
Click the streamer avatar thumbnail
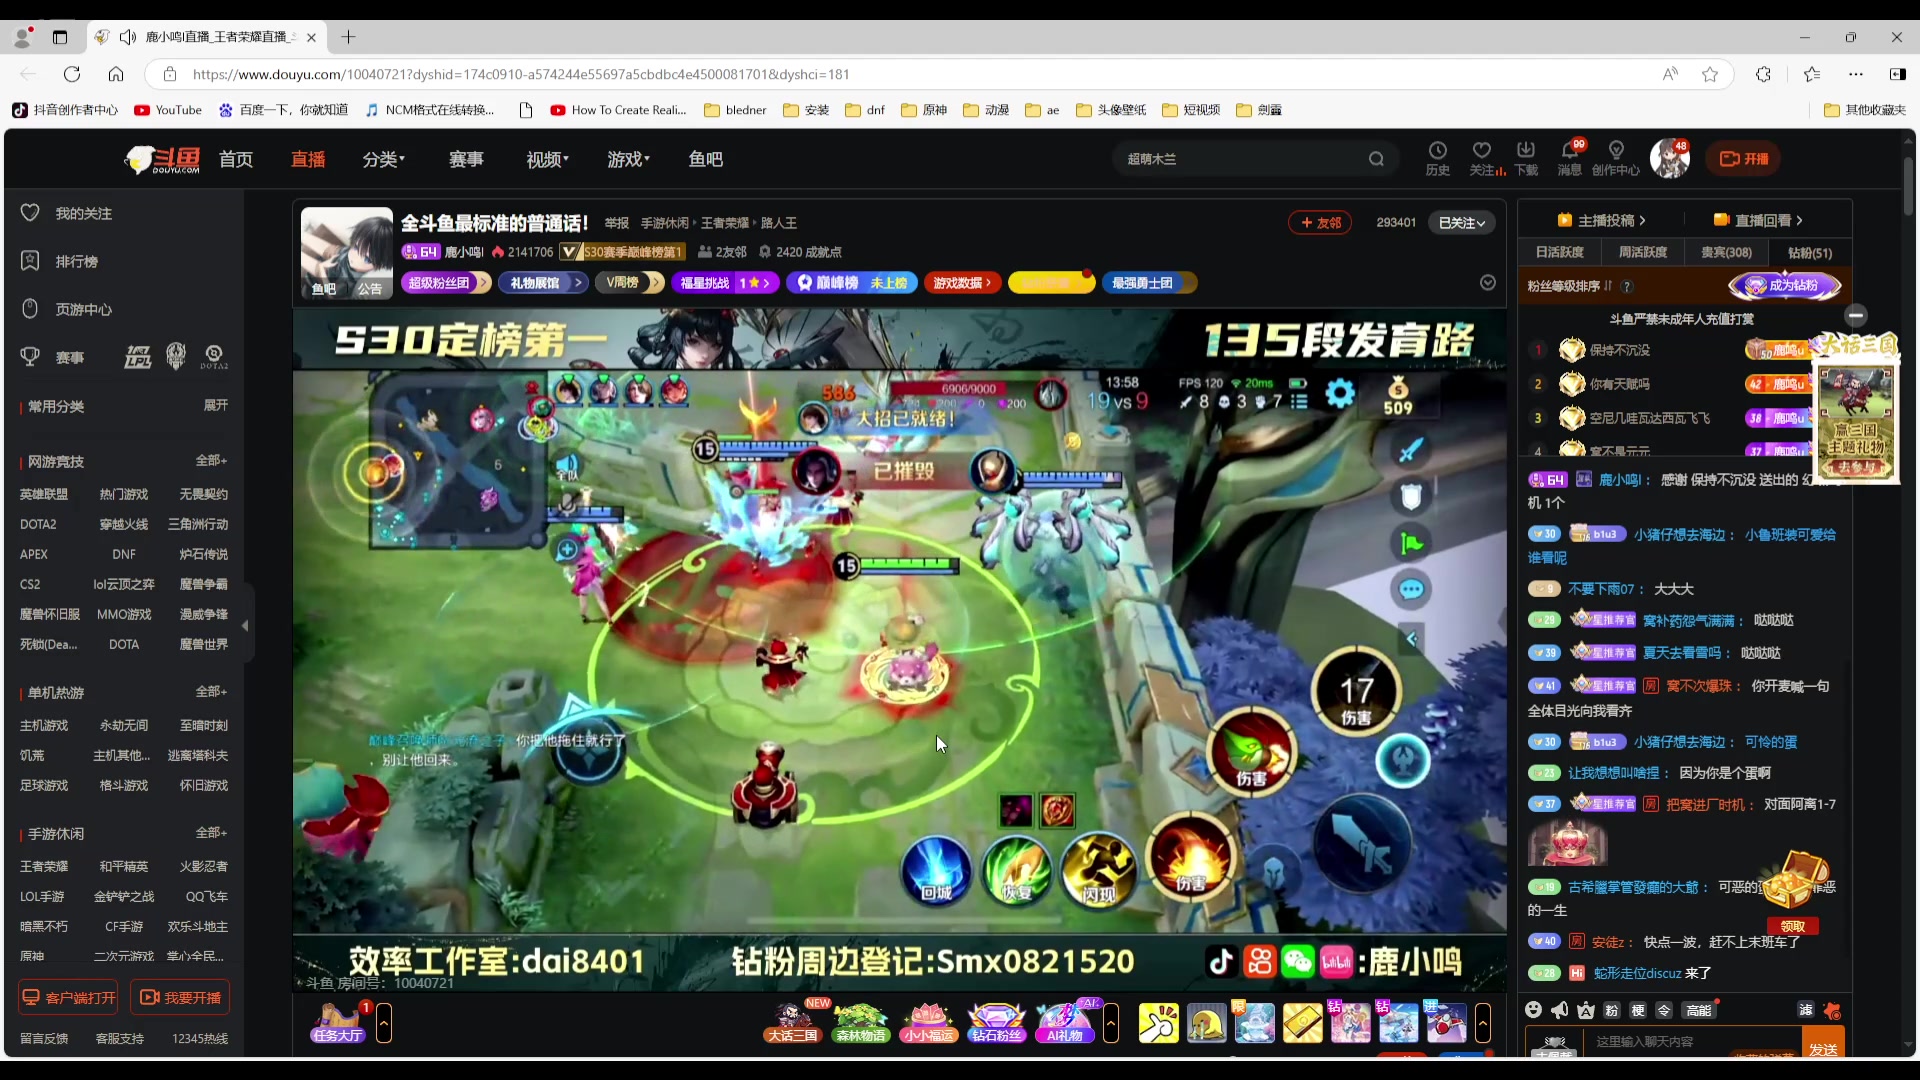pyautogui.click(x=347, y=252)
